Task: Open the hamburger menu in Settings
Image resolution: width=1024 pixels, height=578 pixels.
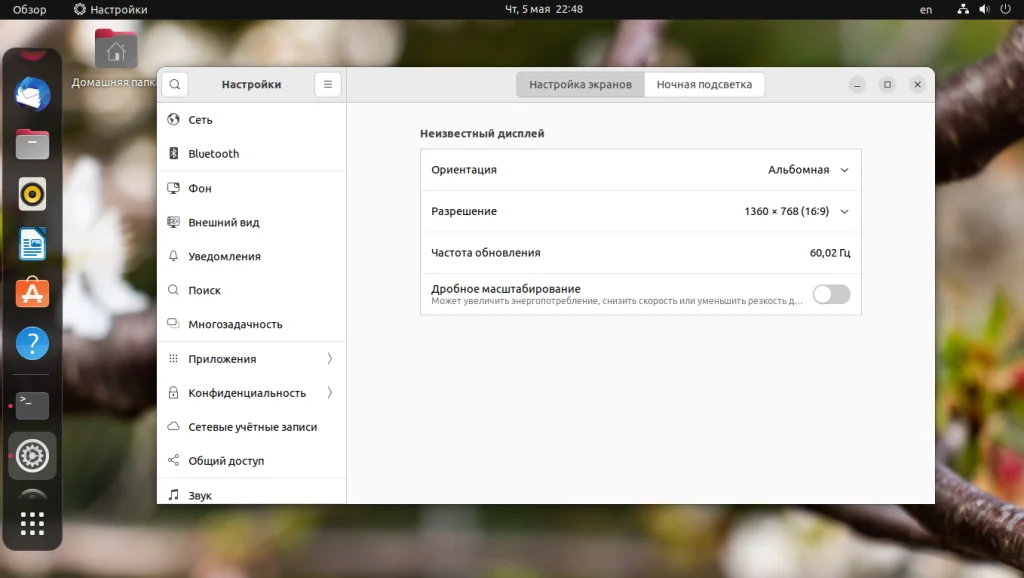Action: [x=327, y=84]
